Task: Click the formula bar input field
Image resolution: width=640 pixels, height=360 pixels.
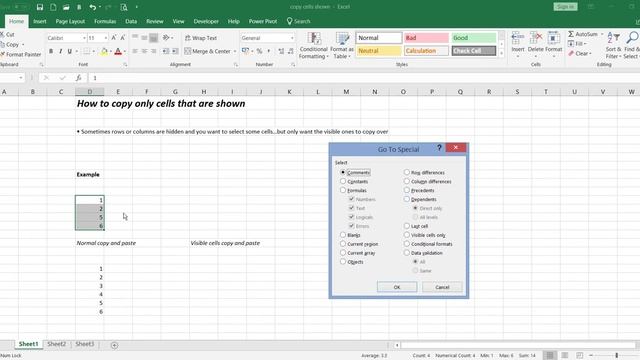Action: click(x=363, y=78)
